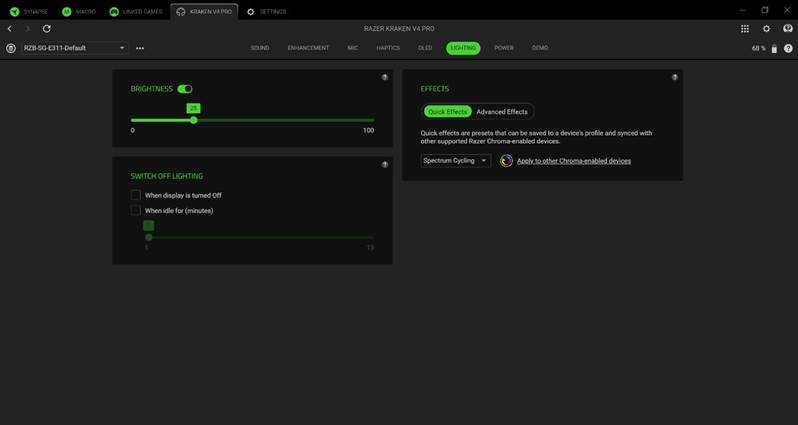Go to the Enhancement section
Viewport: 798px width, 425px height.
coord(308,48)
